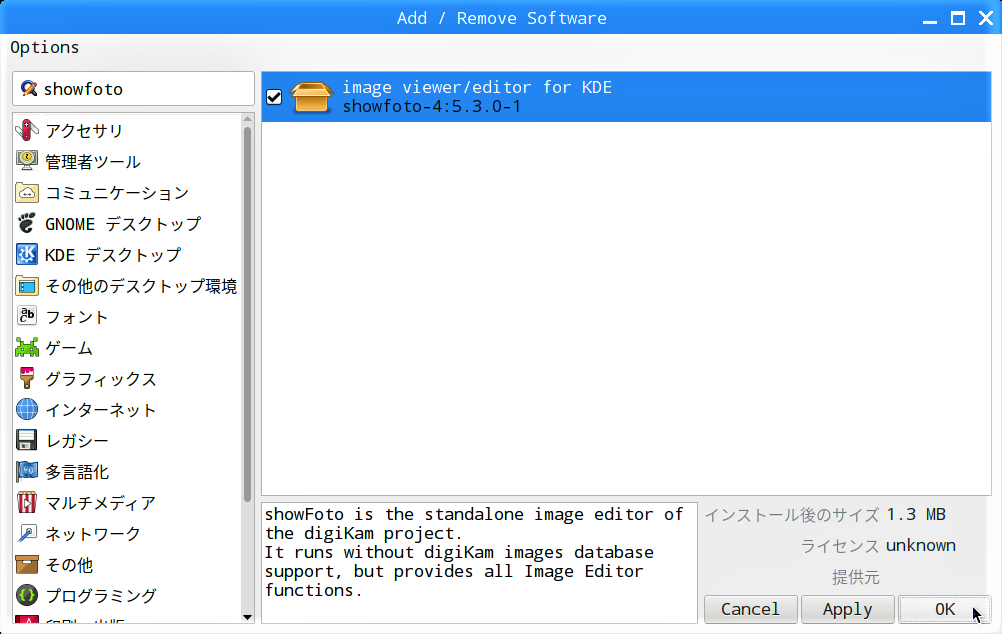This screenshot has height=634, width=1002.
Task: Open the Options menu
Action: (45, 47)
